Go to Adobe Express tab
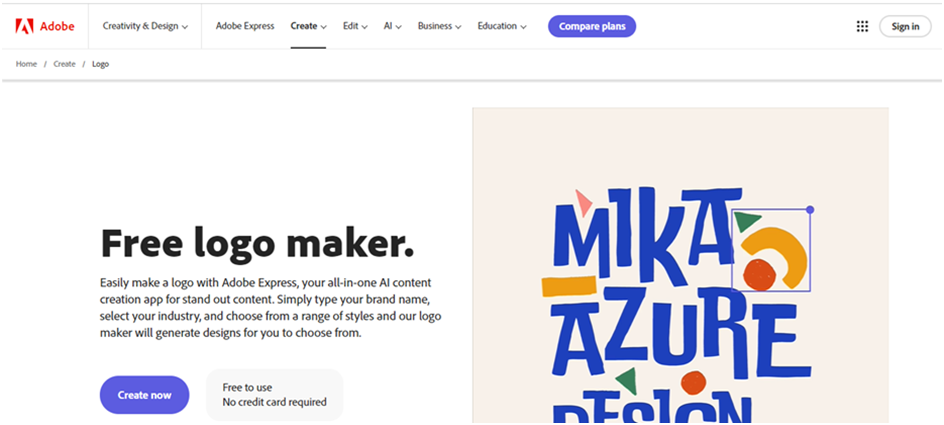Image resolution: width=944 pixels, height=425 pixels. tap(245, 26)
